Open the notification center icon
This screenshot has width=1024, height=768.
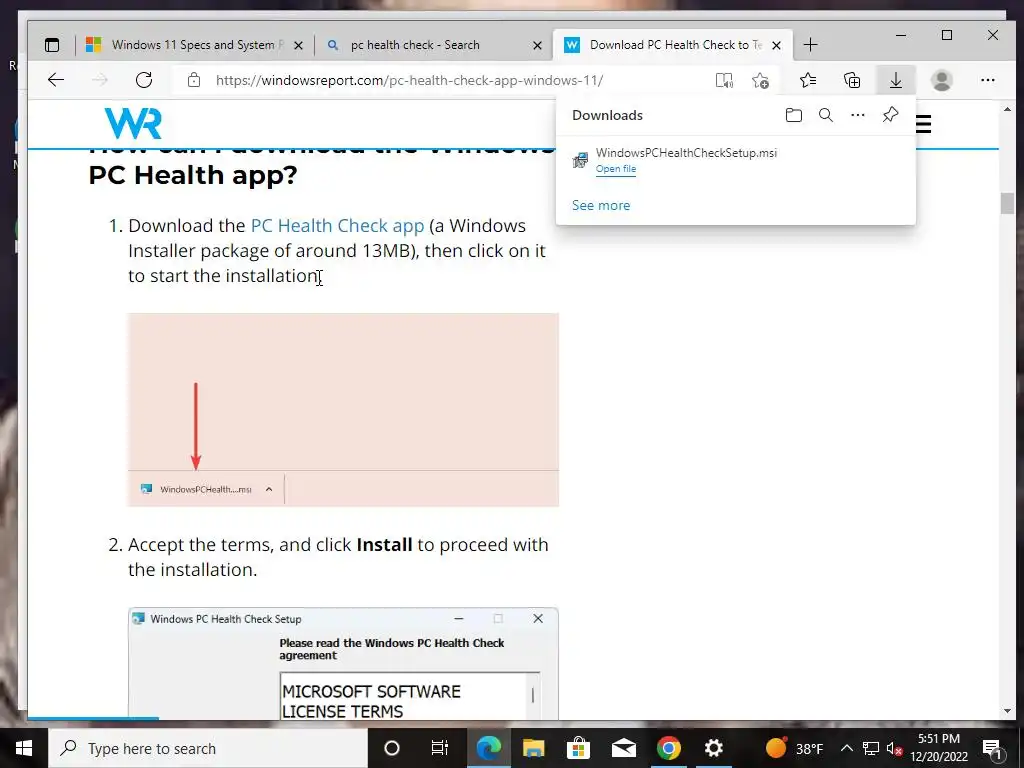[x=993, y=749]
